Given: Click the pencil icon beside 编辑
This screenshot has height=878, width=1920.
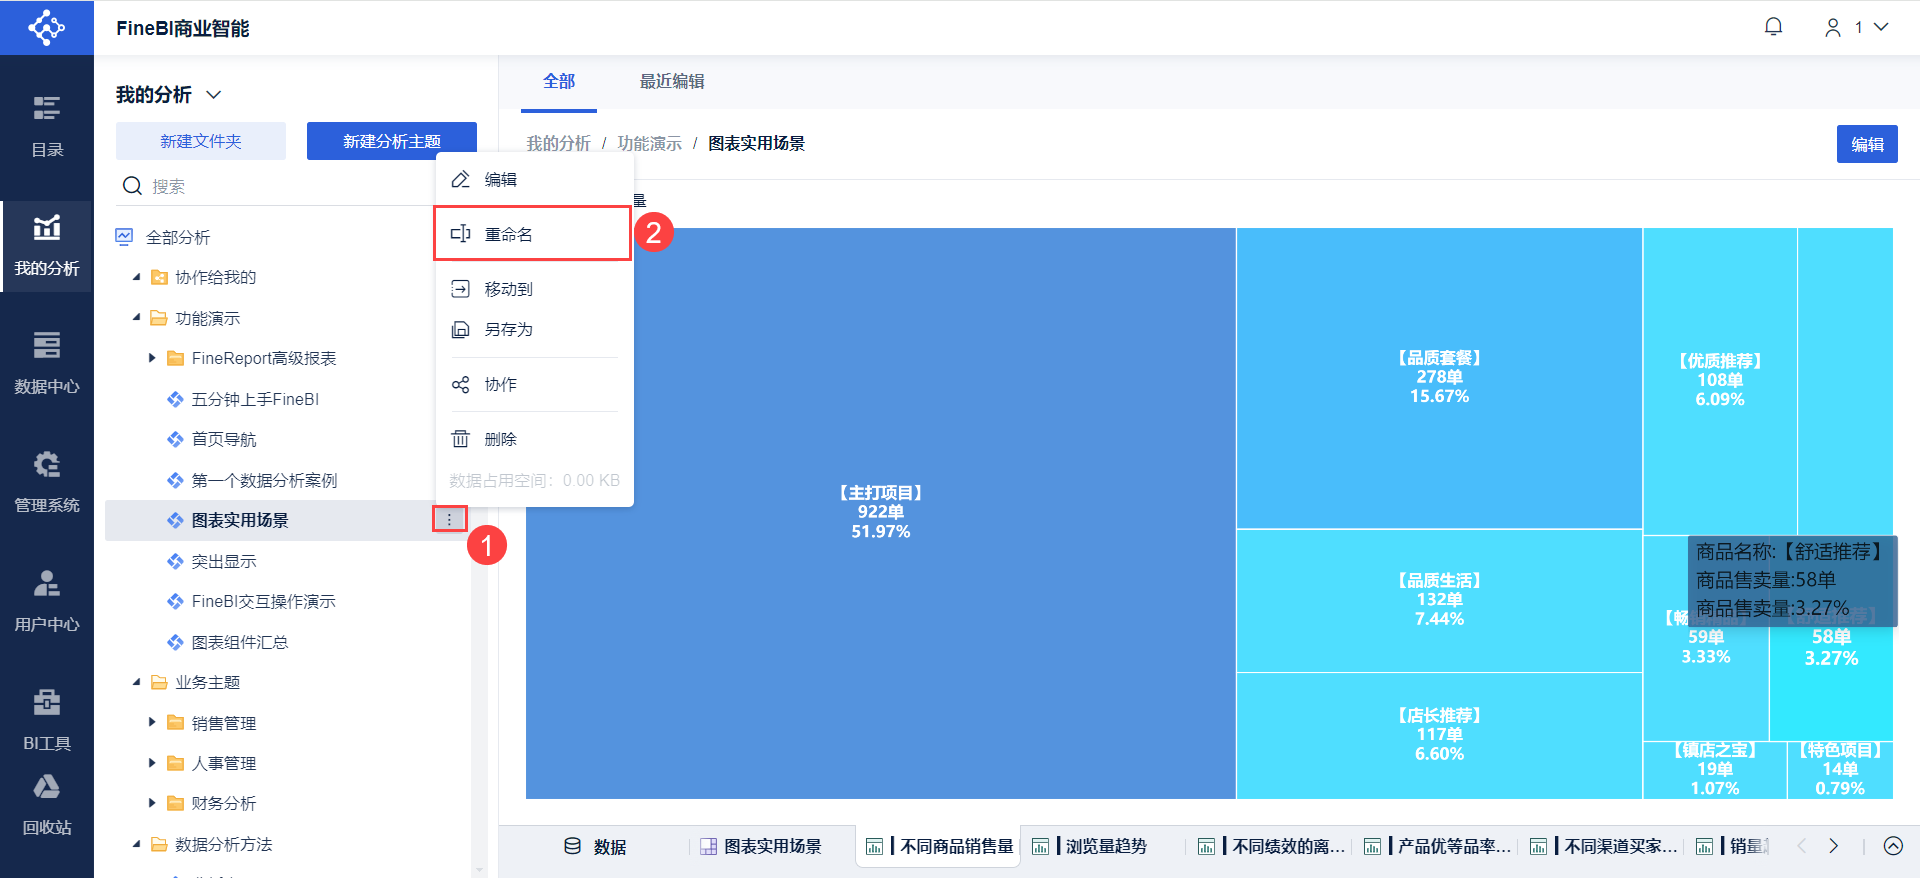Looking at the screenshot, I should [460, 180].
